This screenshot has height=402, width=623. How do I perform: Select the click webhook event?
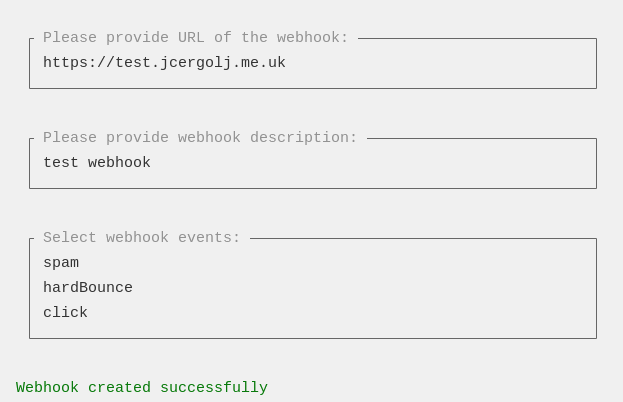click(65, 312)
